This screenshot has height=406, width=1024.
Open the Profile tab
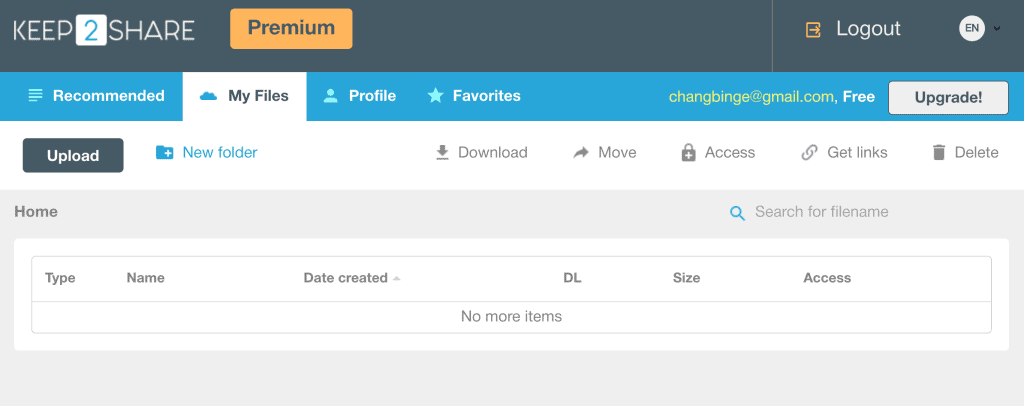359,97
